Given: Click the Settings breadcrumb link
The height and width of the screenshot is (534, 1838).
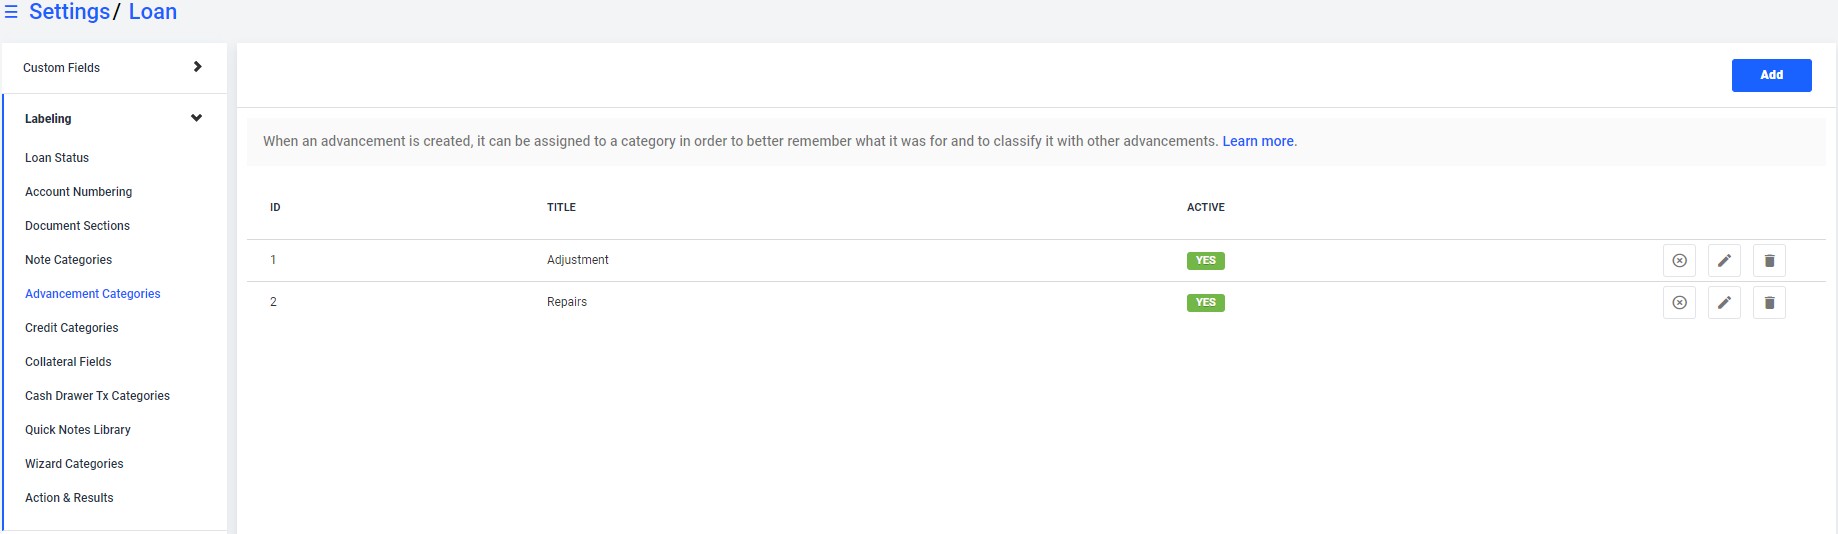Looking at the screenshot, I should 69,12.
